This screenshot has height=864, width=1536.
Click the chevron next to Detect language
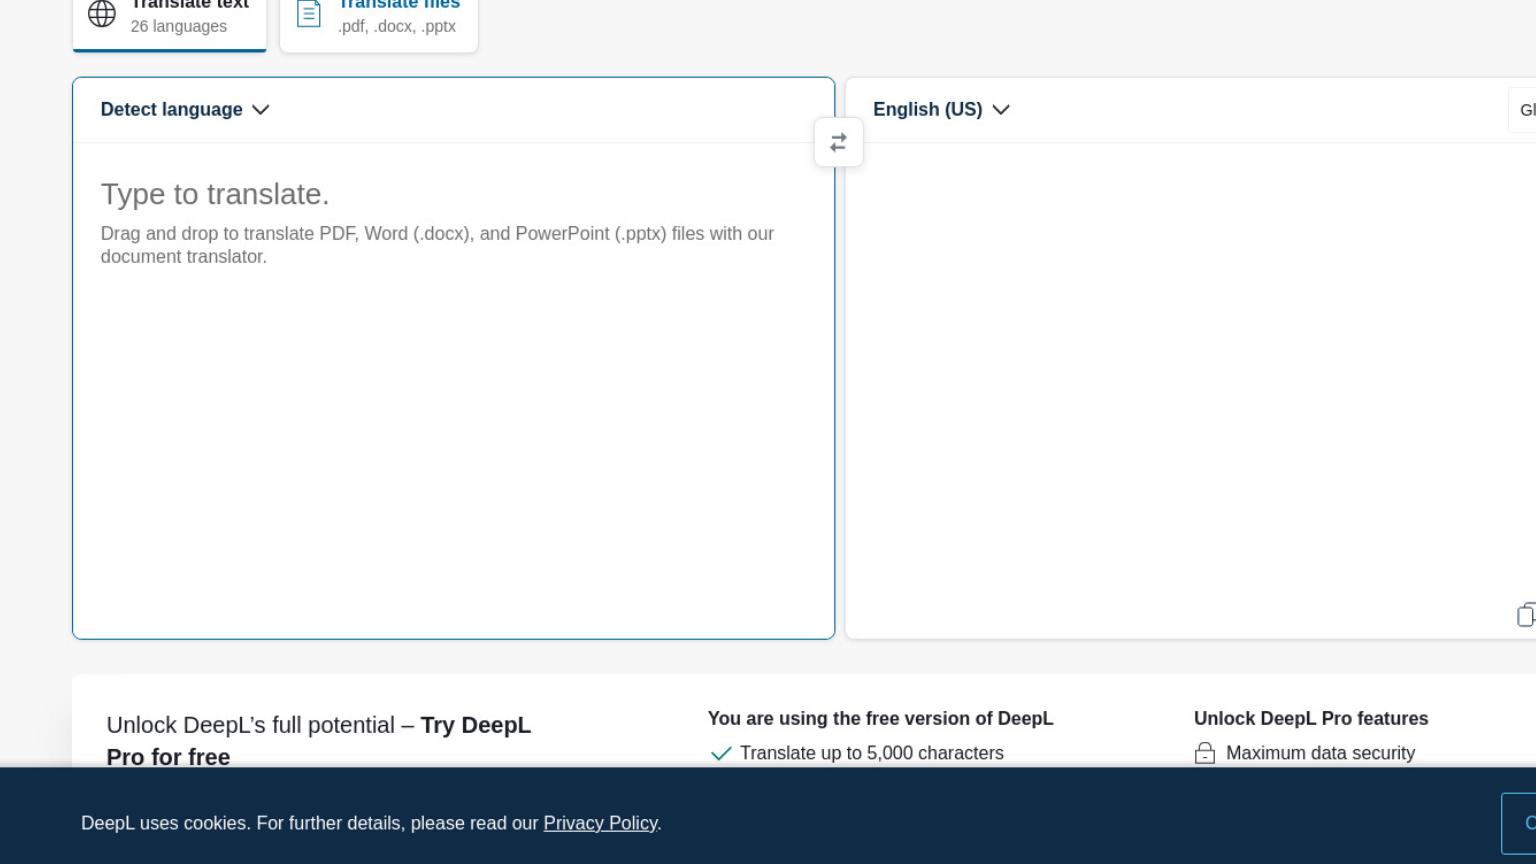(x=261, y=109)
